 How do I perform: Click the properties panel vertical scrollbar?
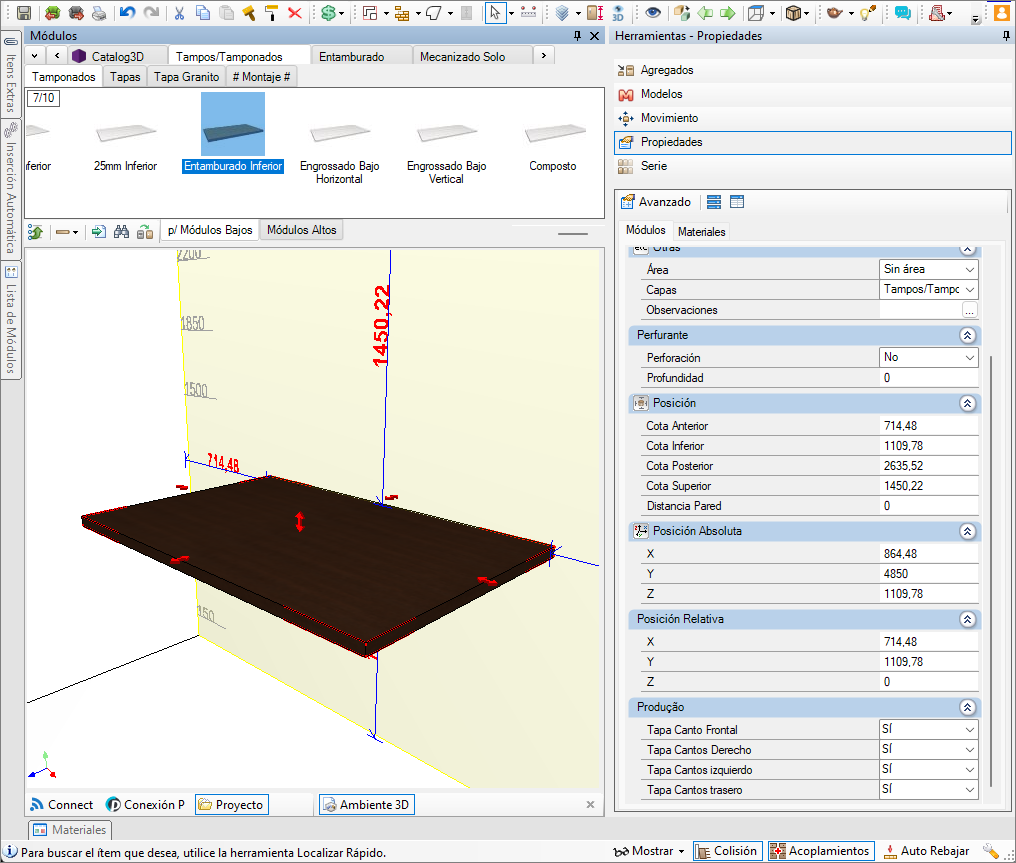click(x=991, y=571)
